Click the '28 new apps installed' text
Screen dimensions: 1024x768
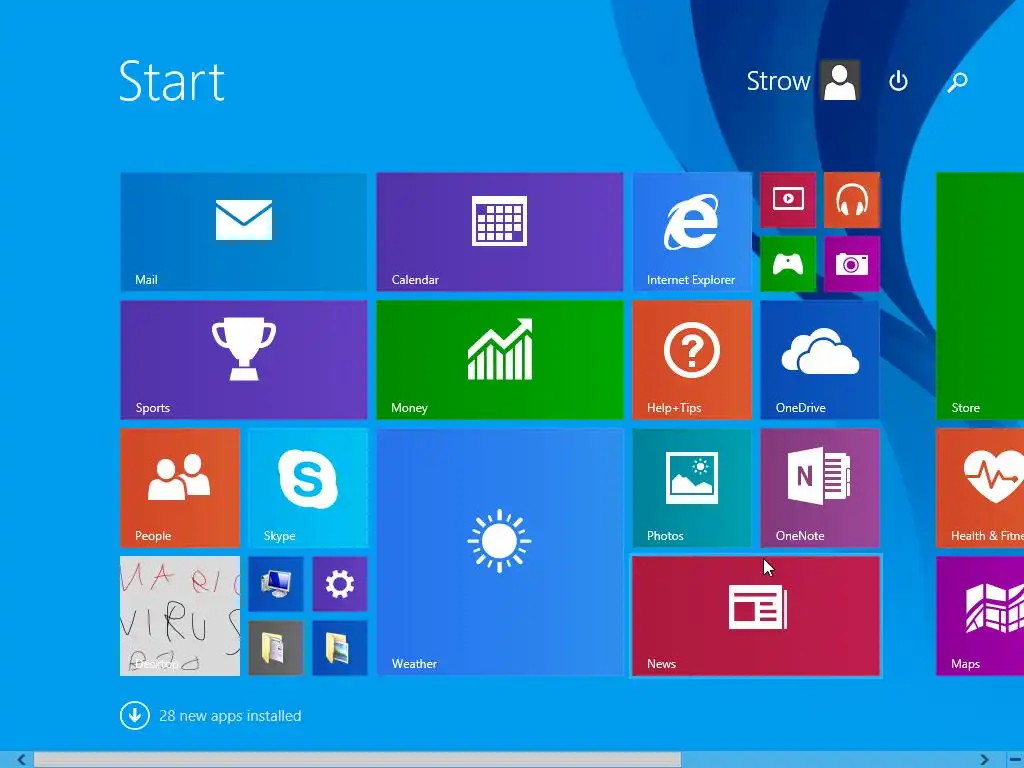pyautogui.click(x=231, y=716)
